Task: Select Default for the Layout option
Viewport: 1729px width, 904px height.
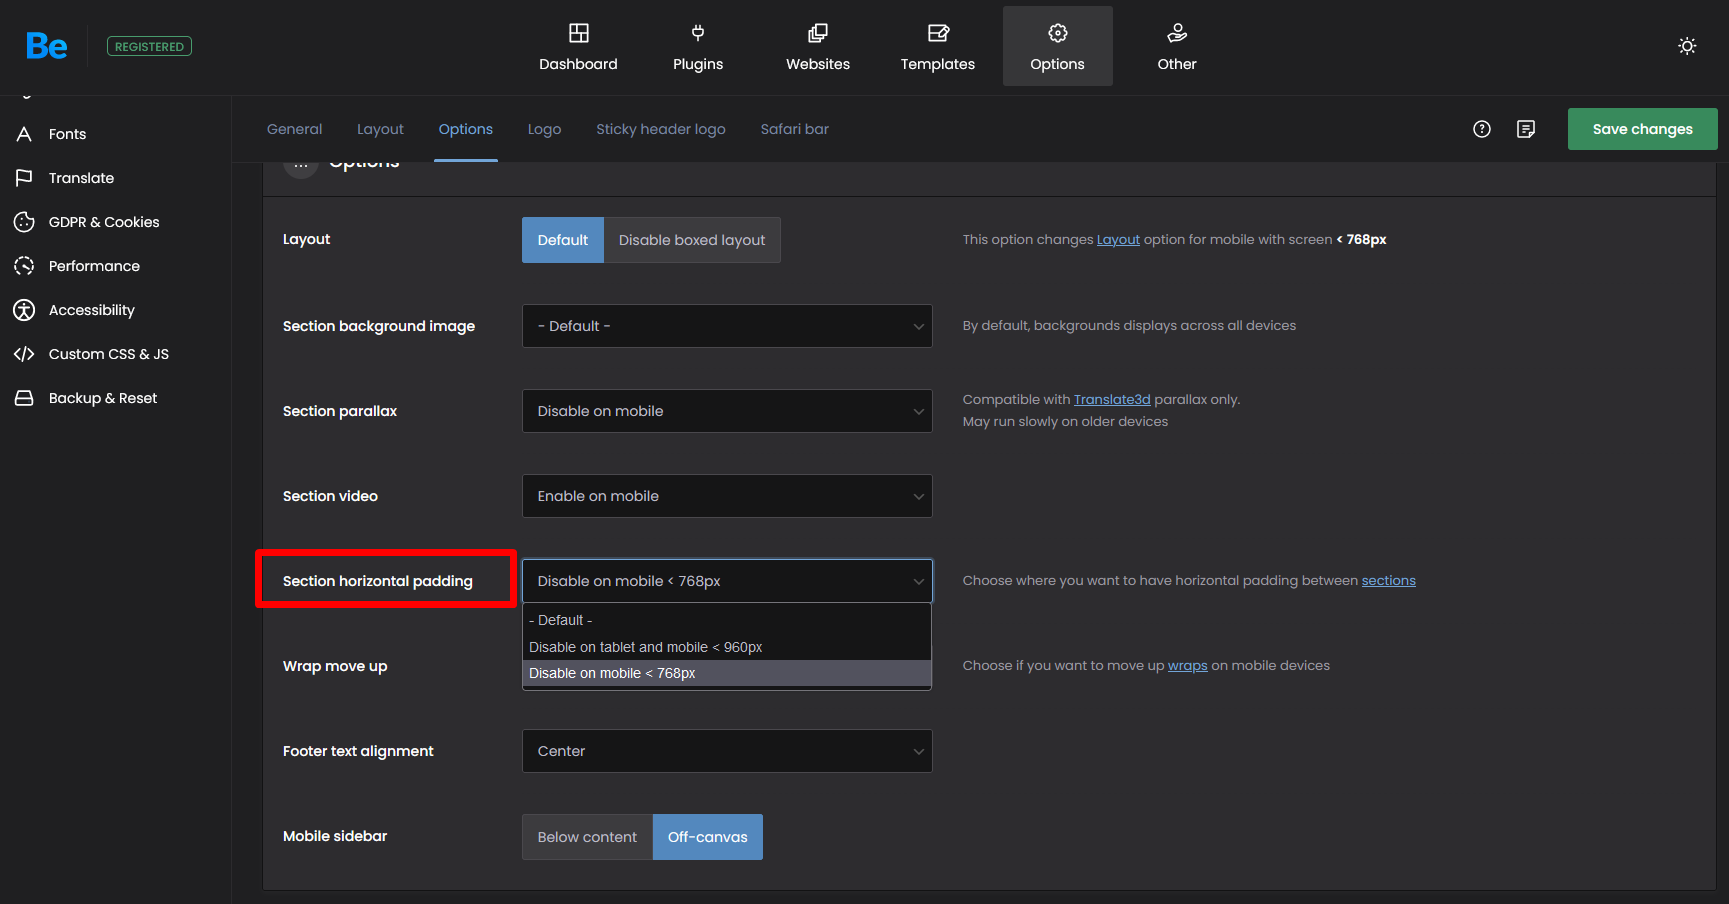Action: click(x=563, y=240)
